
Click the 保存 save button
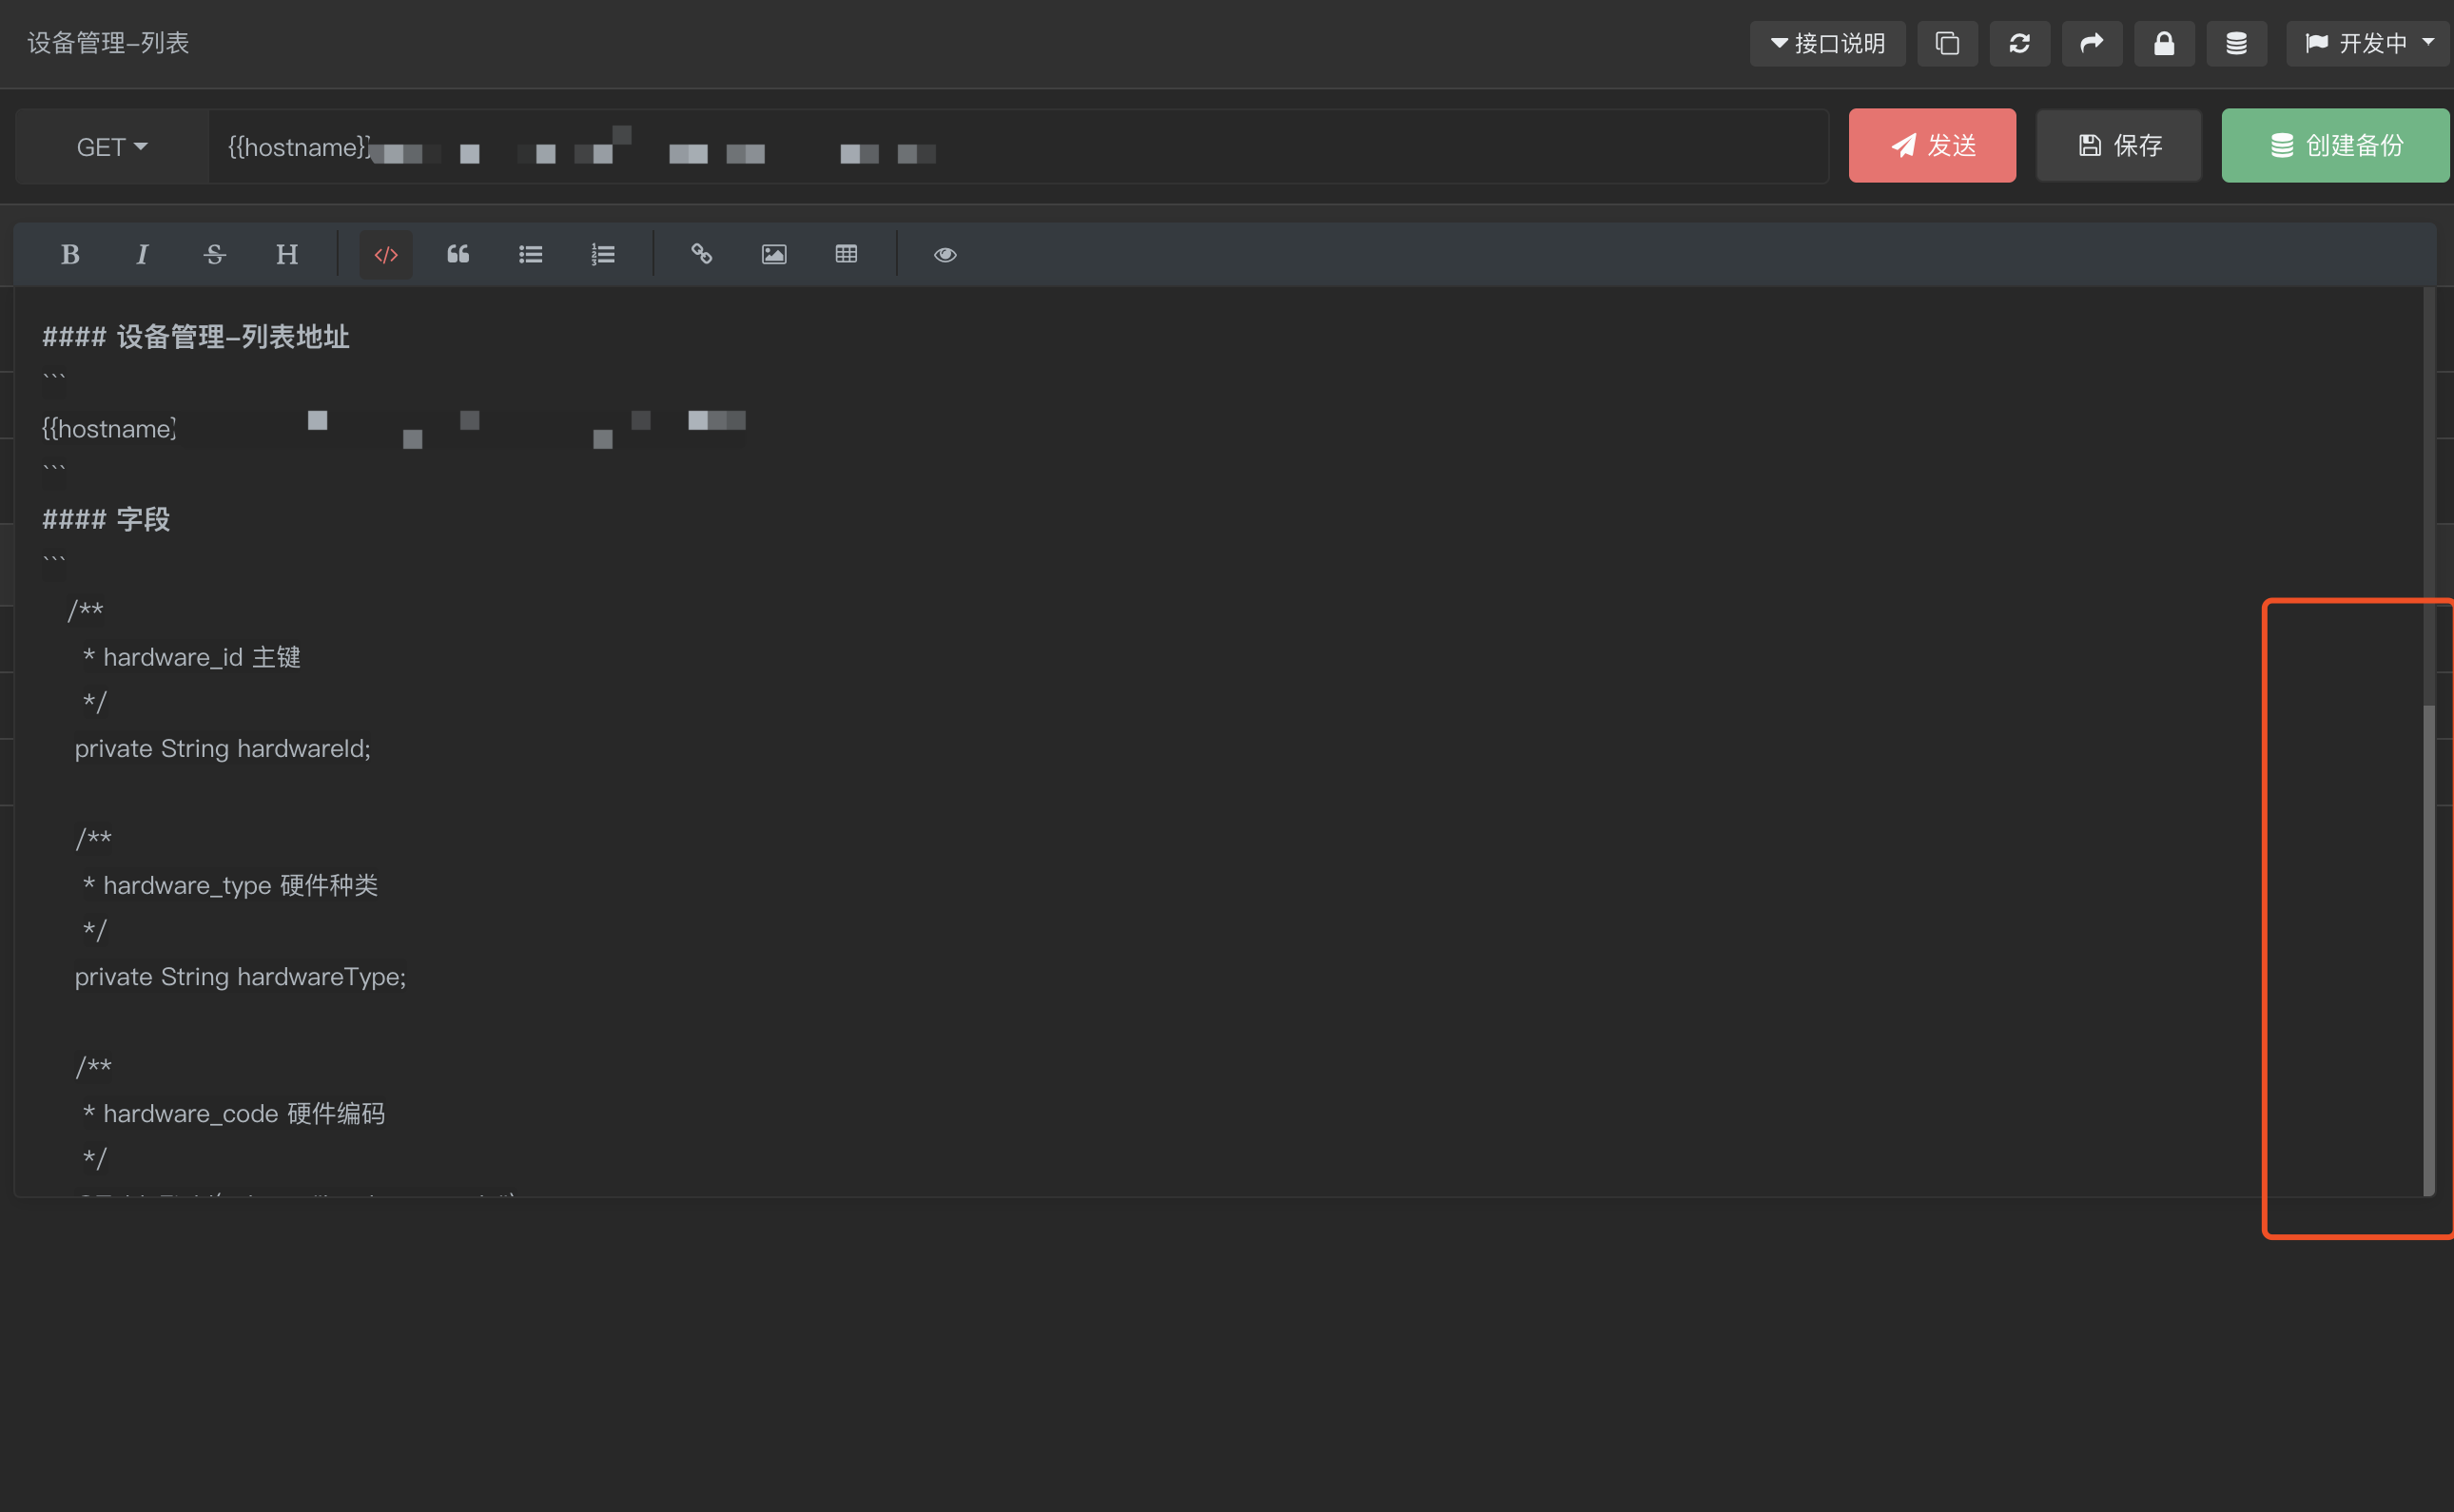click(2119, 145)
